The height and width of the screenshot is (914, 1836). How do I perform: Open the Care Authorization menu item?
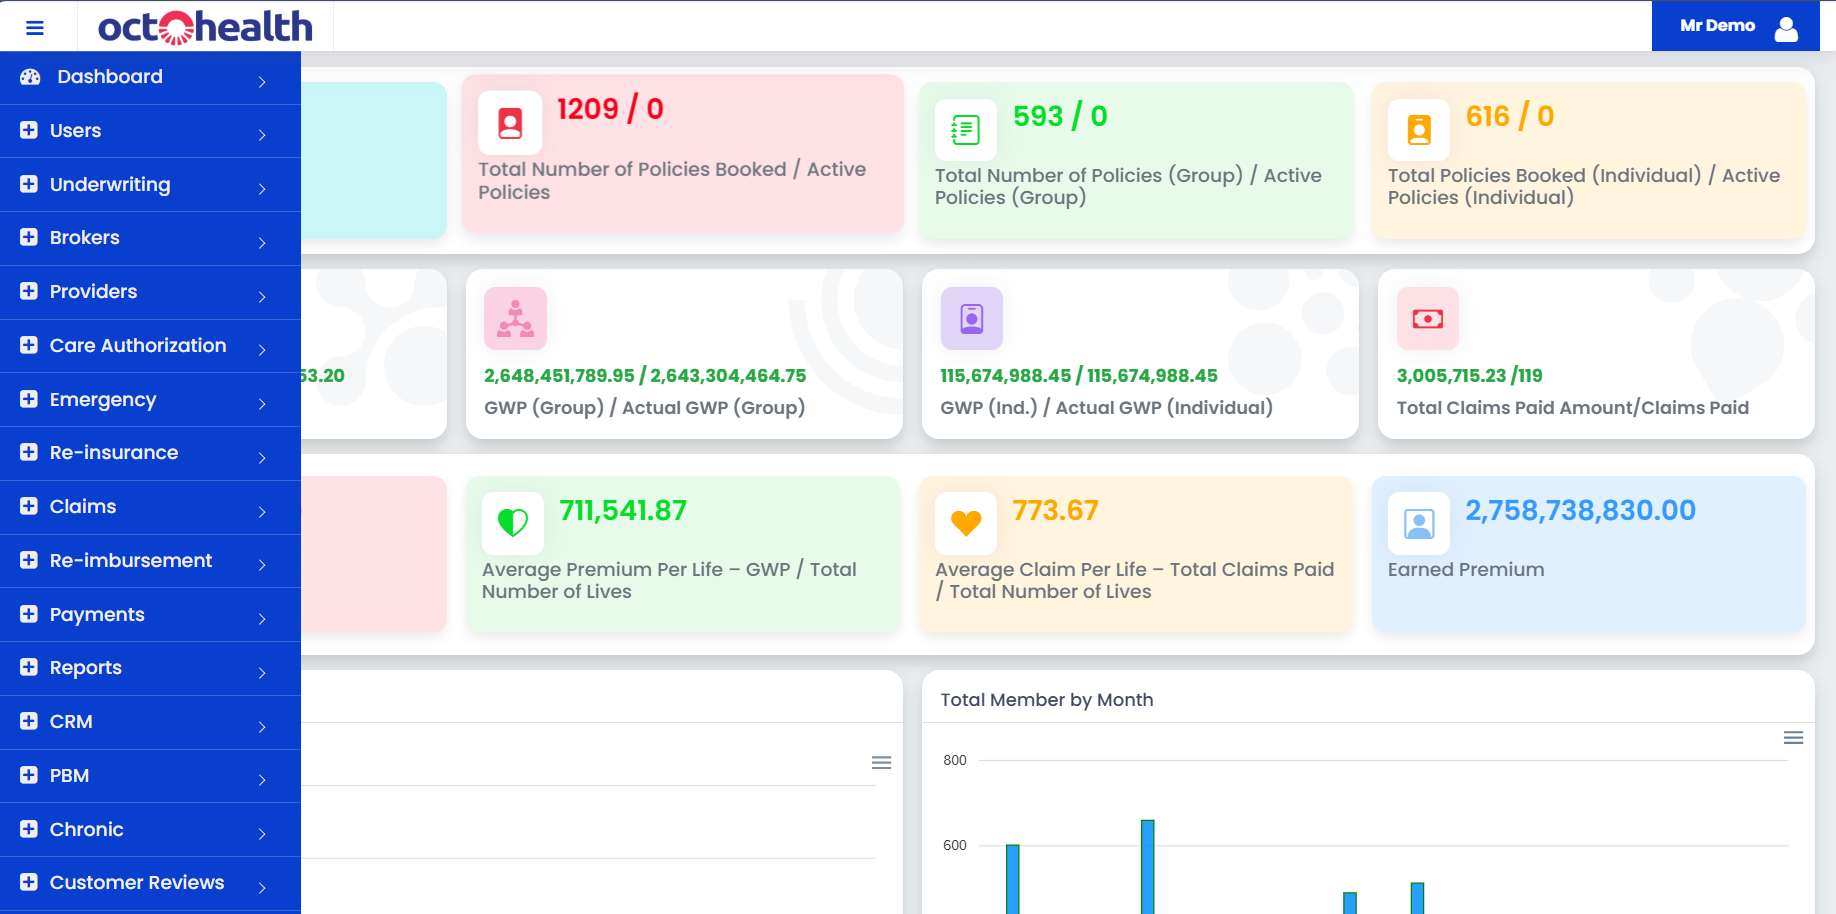click(137, 345)
